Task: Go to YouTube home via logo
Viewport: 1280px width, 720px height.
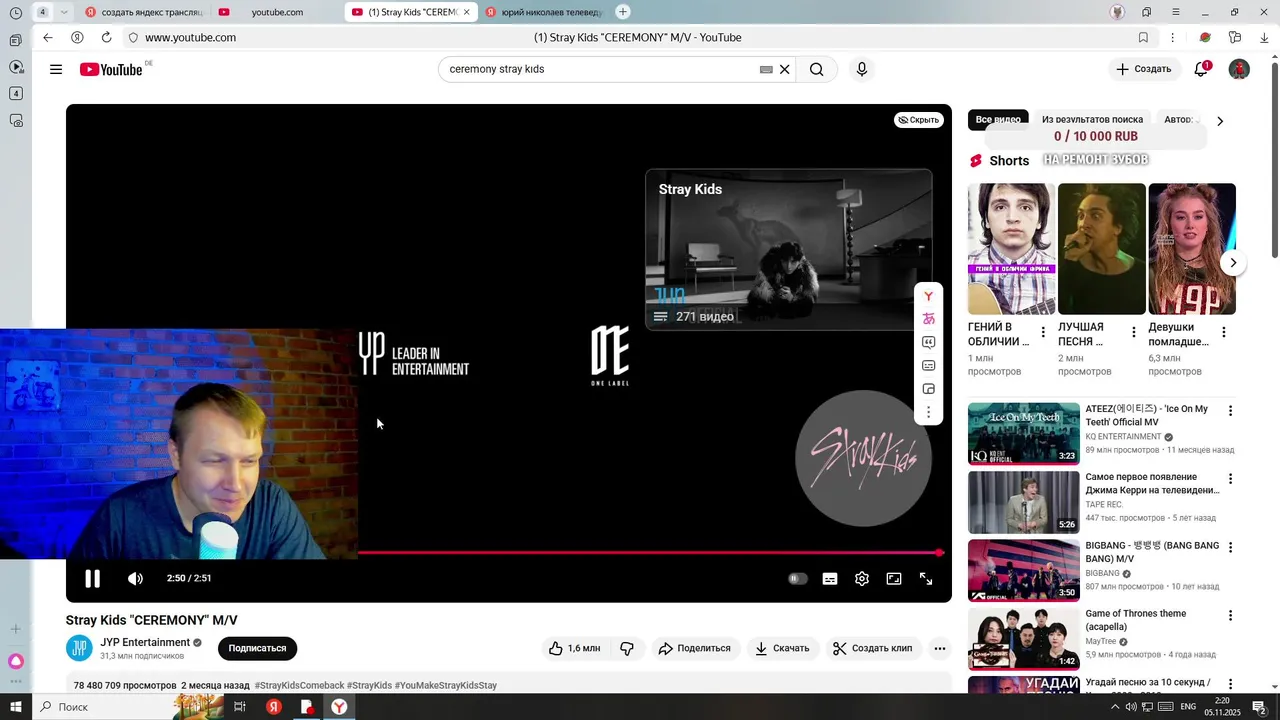Action: pos(111,69)
